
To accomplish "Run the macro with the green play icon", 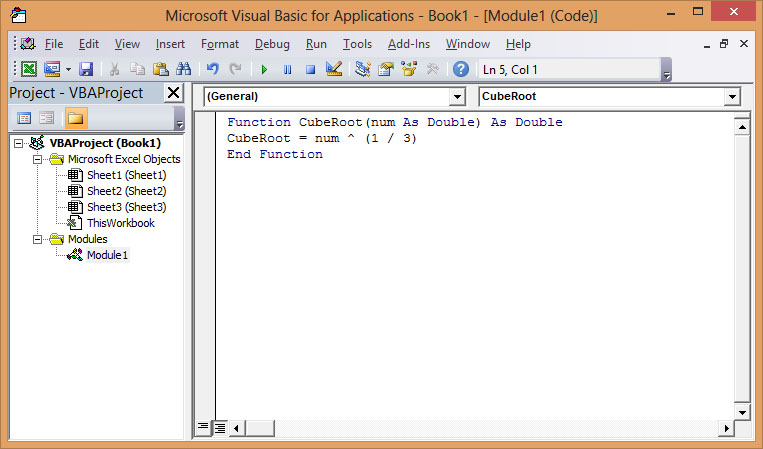I will pyautogui.click(x=264, y=69).
